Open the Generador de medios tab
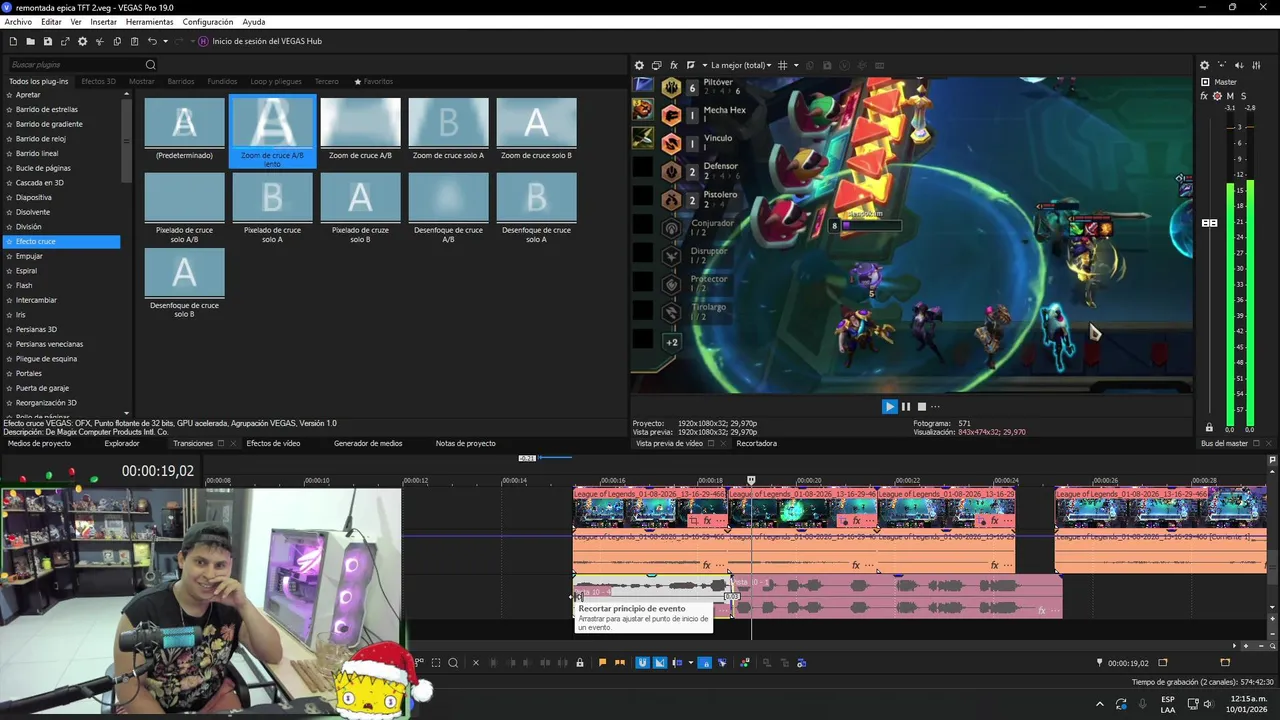Screen dimensions: 1280x720 (368, 443)
